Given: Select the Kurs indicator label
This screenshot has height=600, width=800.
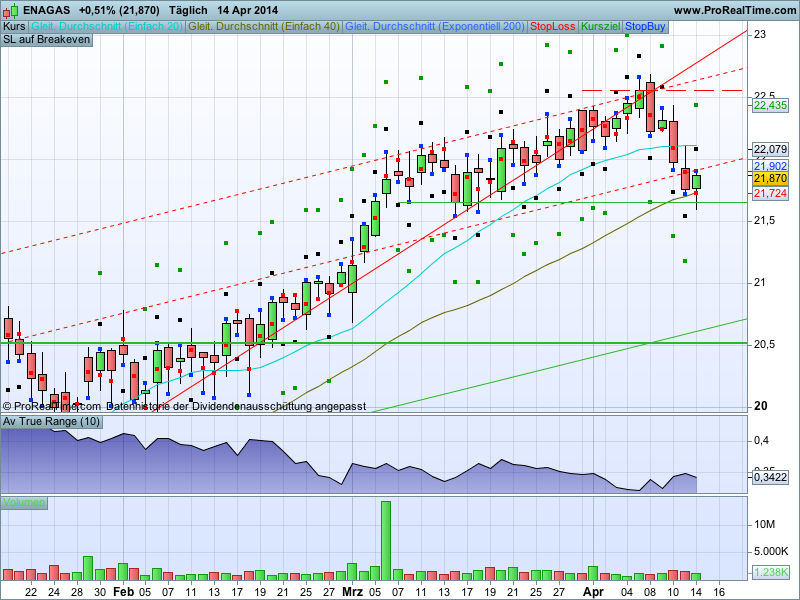Looking at the screenshot, I should (14, 27).
